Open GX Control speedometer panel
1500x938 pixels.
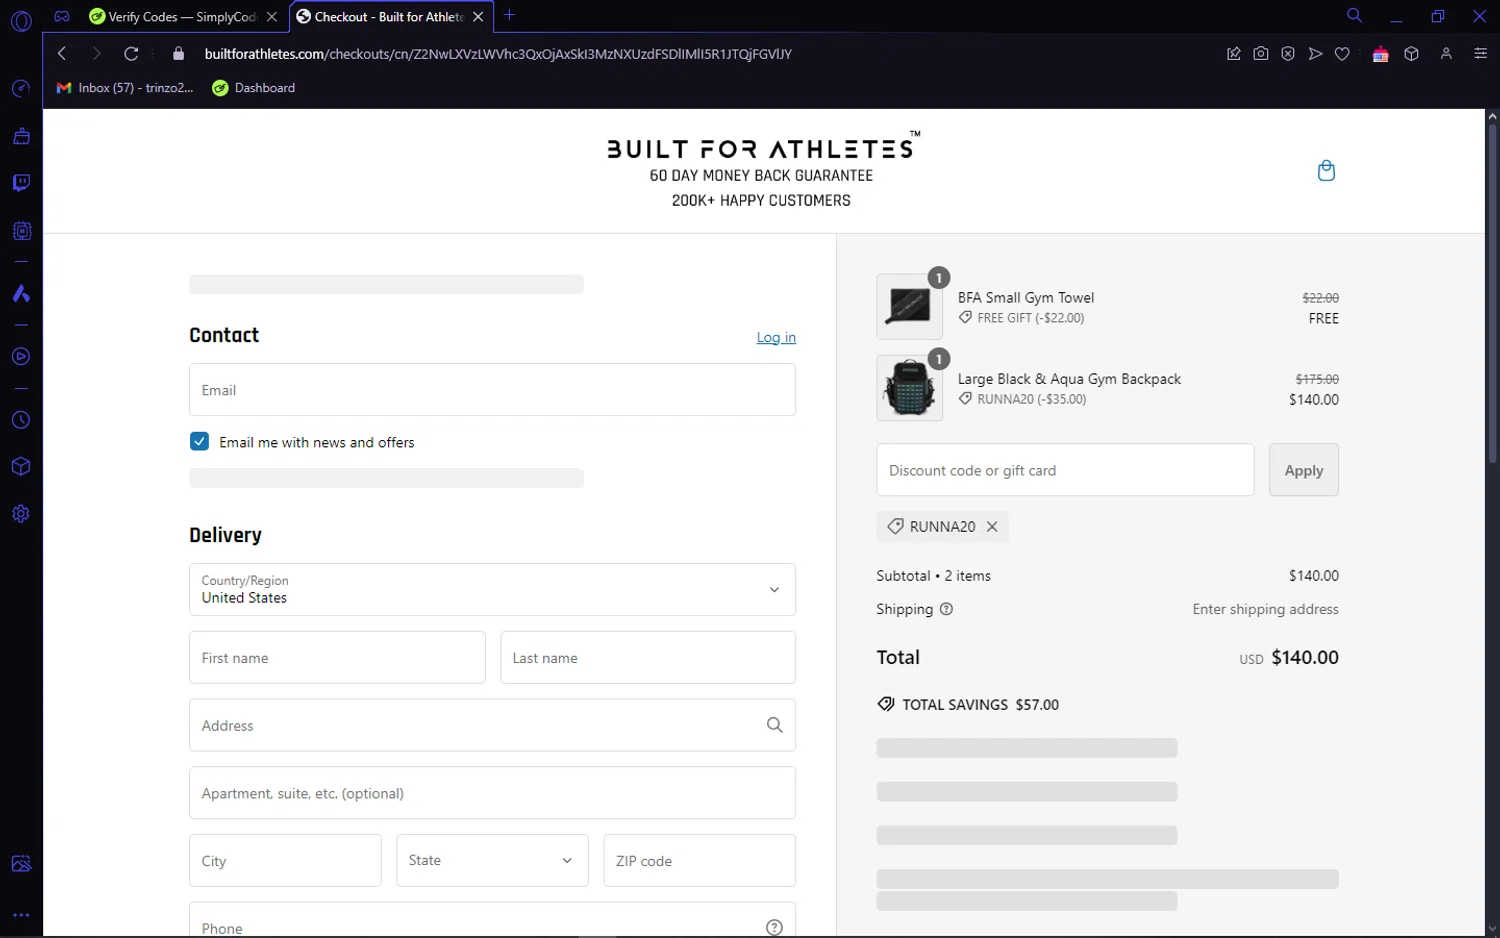click(21, 89)
